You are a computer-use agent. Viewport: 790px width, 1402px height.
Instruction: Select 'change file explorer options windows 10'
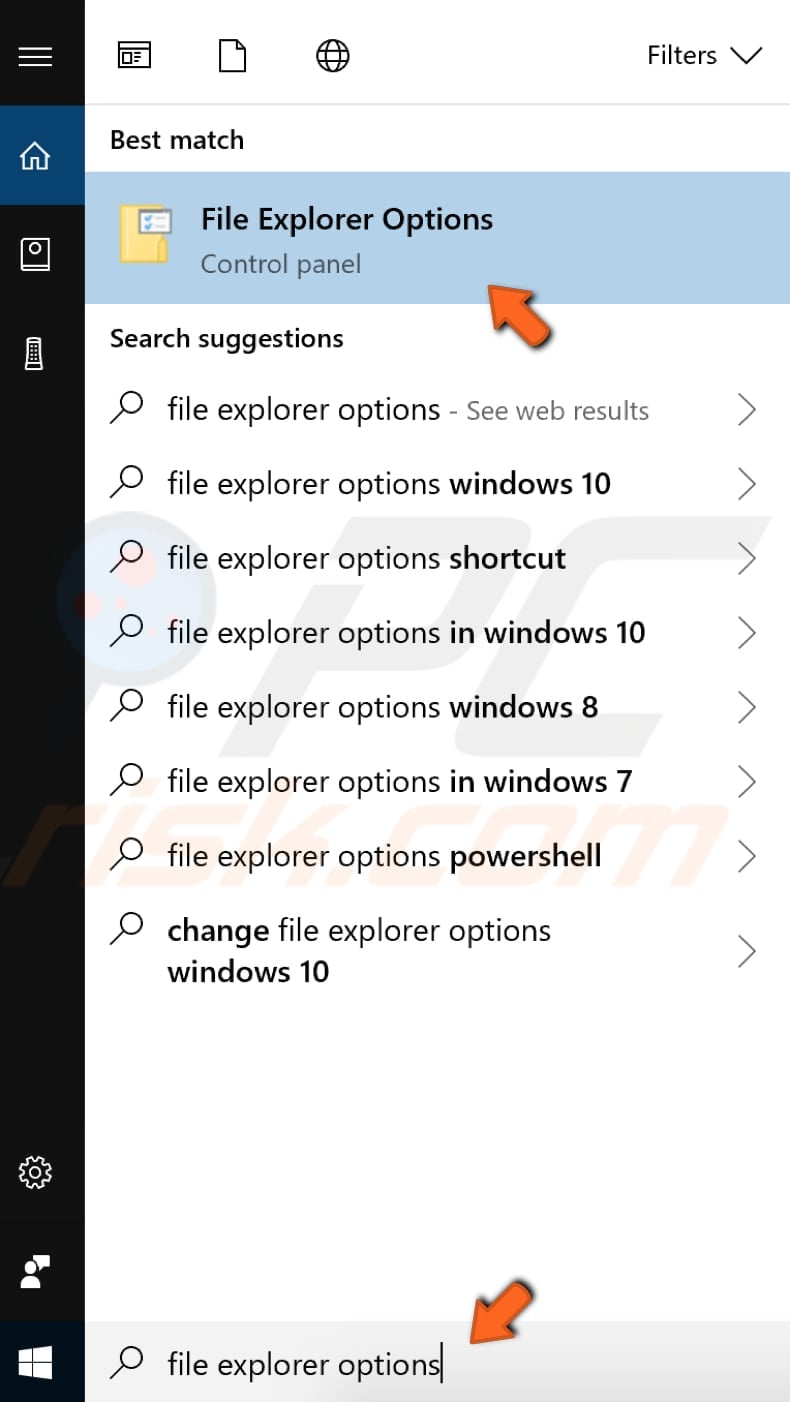coord(357,950)
